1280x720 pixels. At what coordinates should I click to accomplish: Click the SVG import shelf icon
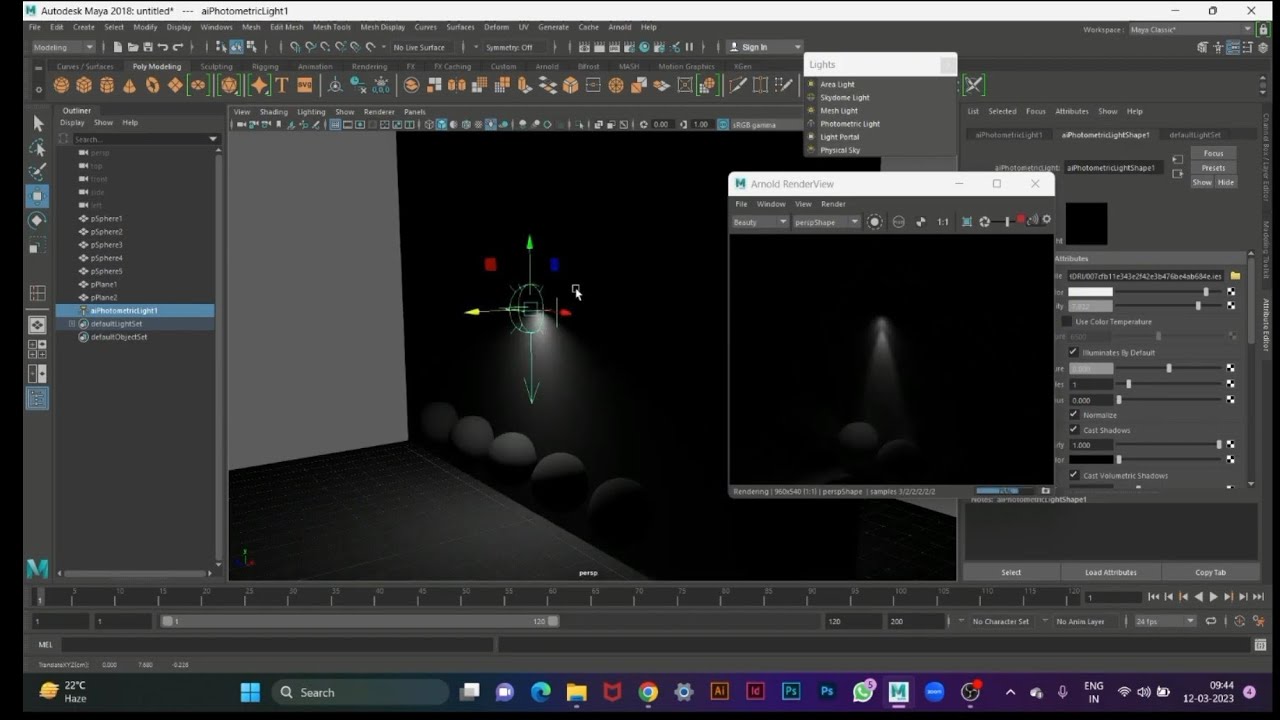point(304,86)
